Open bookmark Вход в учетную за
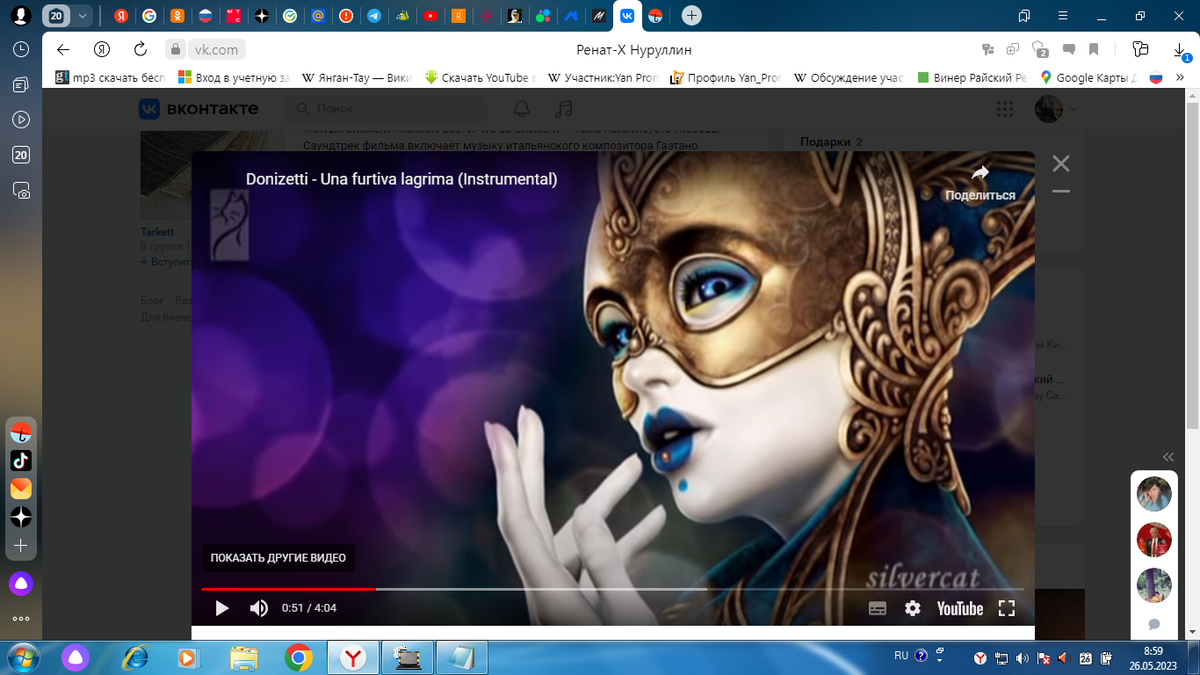 pos(234,77)
